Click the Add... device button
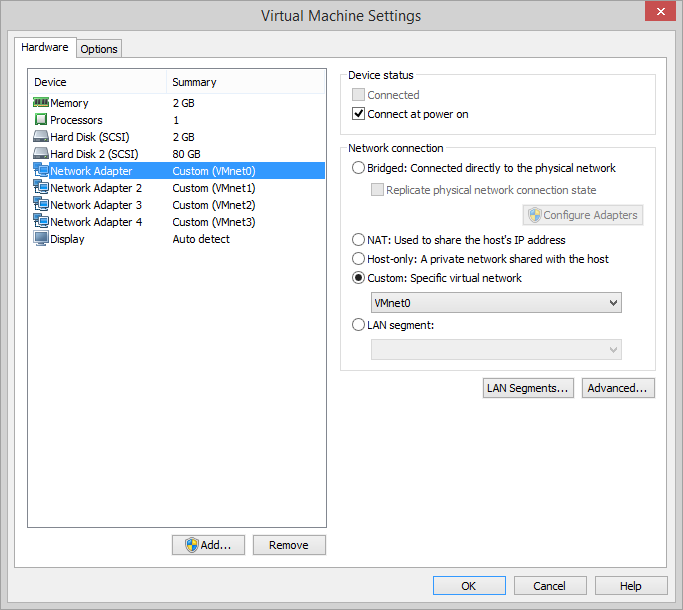Screen dimensions: 683x610 tap(208, 545)
